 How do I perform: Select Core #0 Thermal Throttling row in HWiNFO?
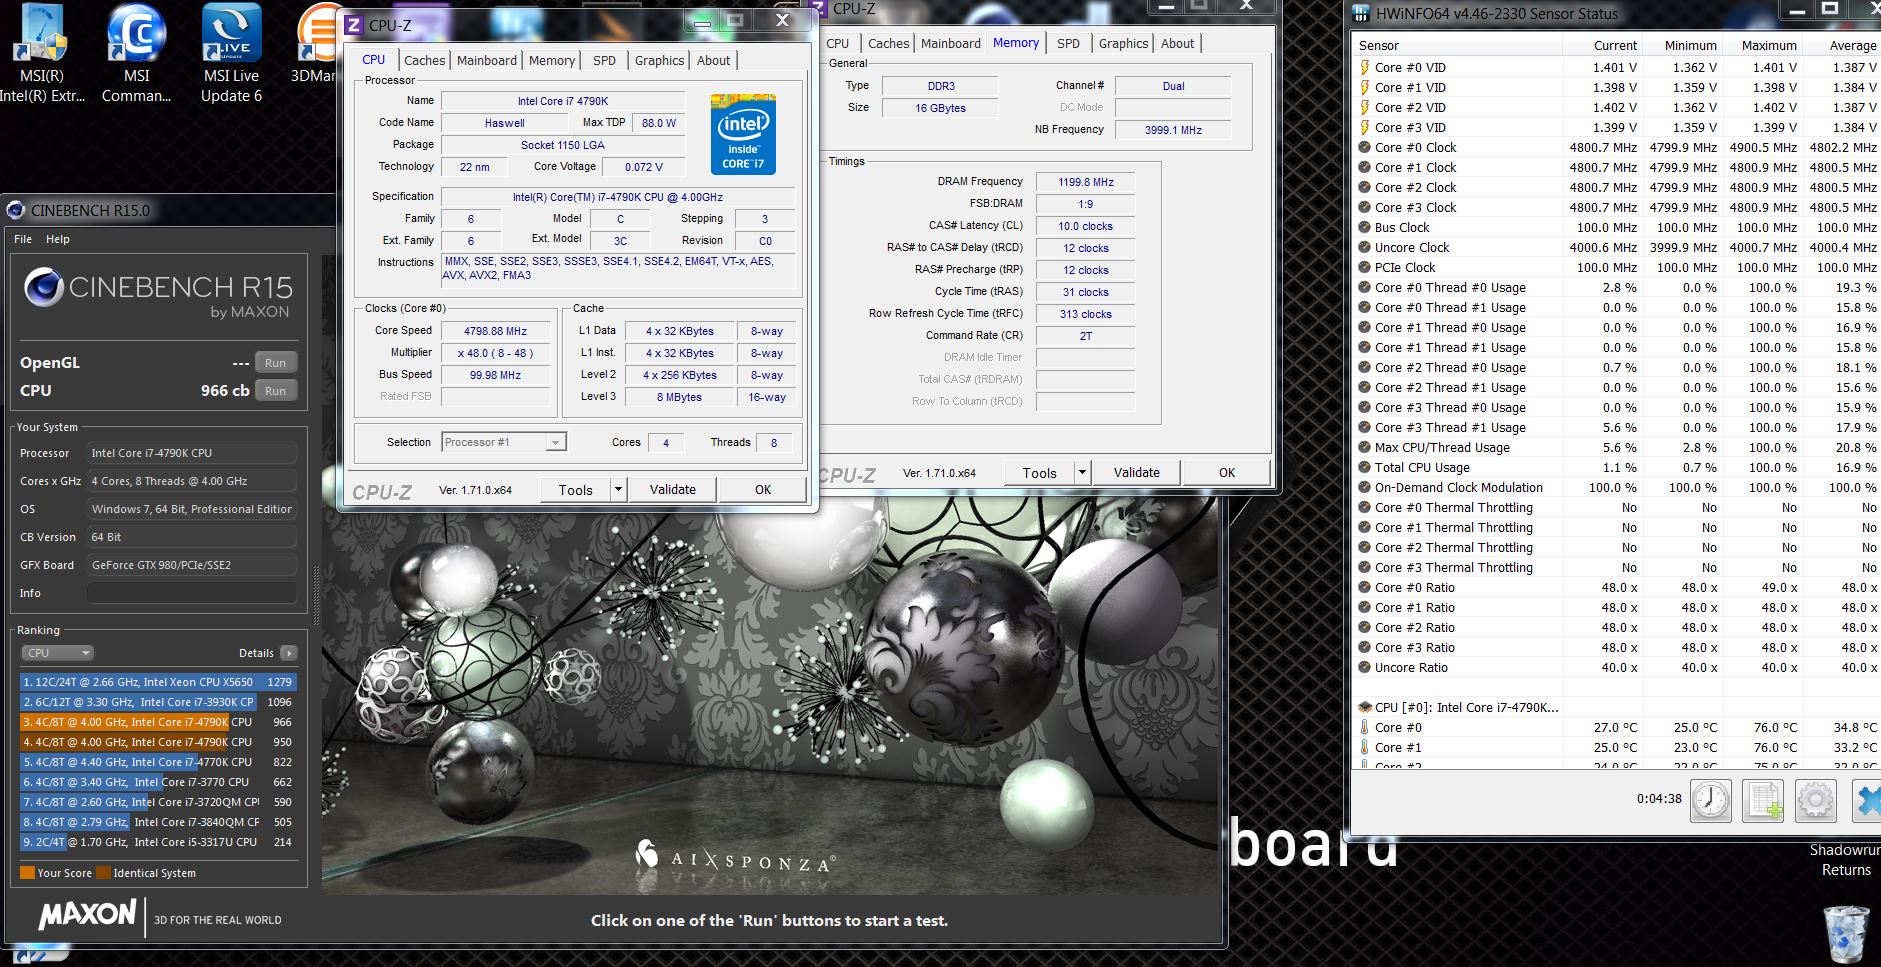pyautogui.click(x=1616, y=507)
